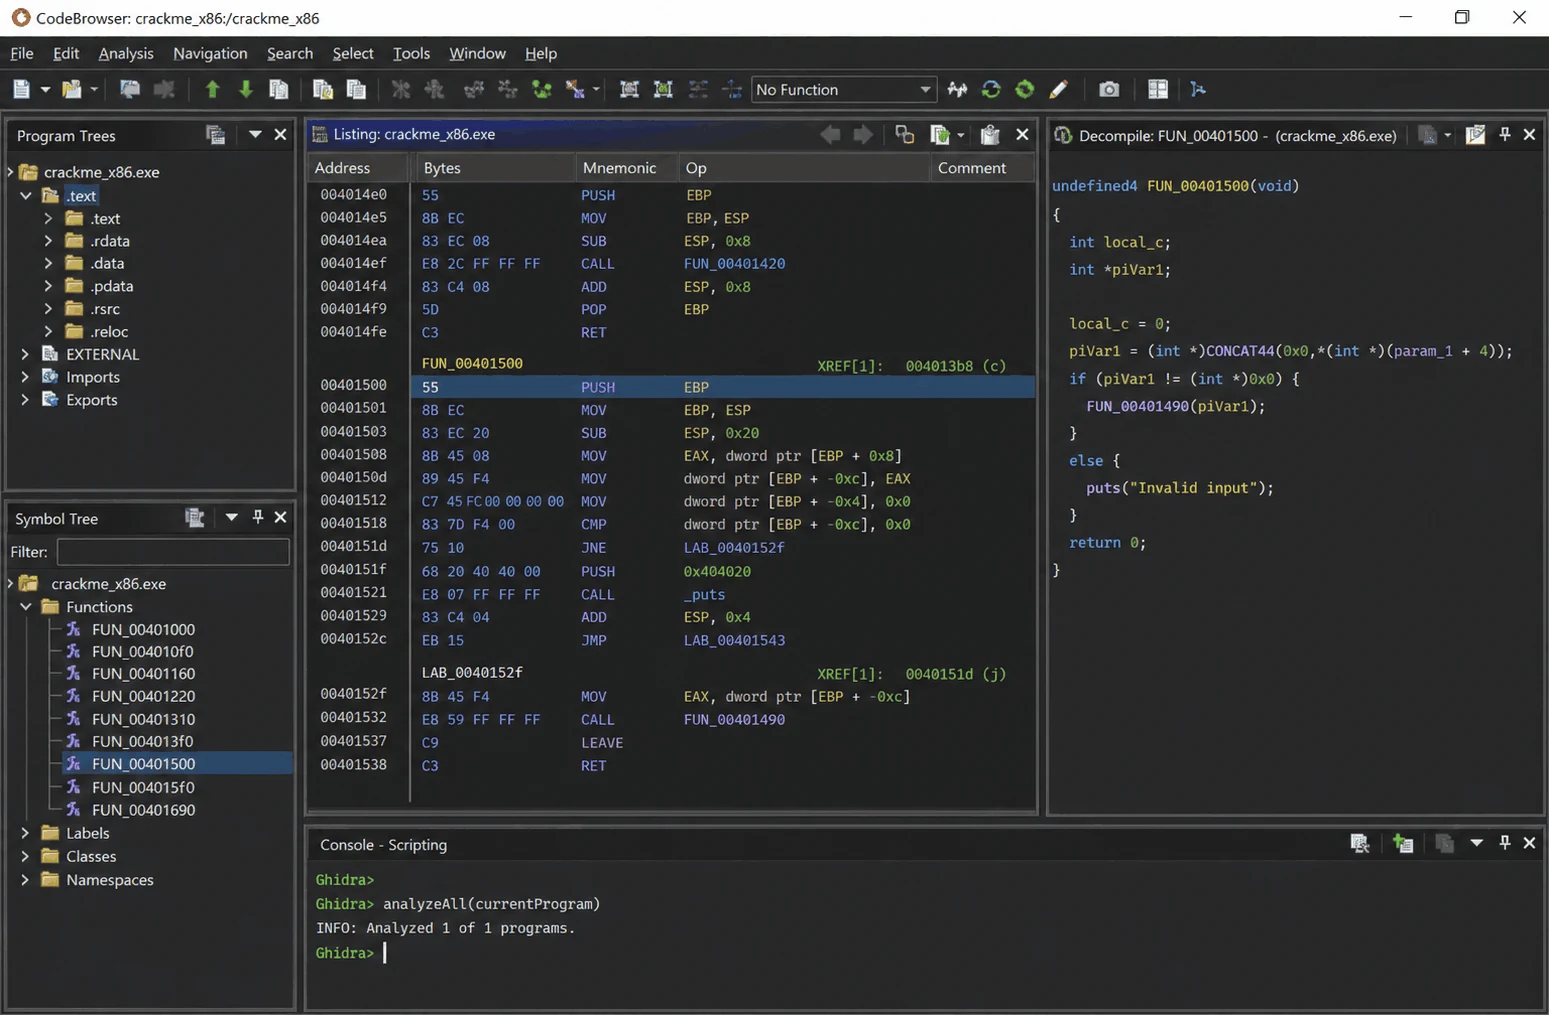Click the open project folder toolbar icon
The width and height of the screenshot is (1549, 1015).
click(x=71, y=89)
